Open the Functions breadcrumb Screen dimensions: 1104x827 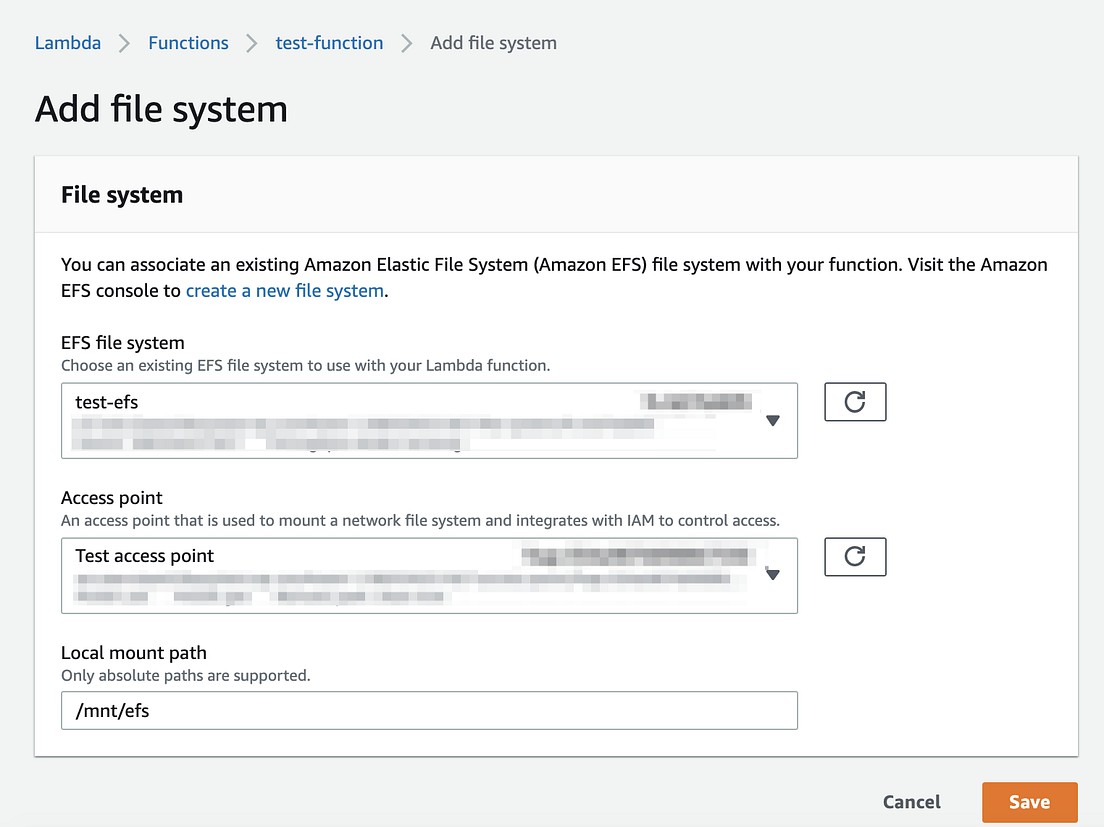click(x=188, y=42)
